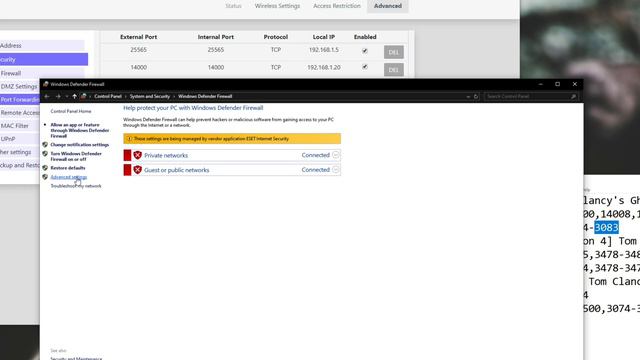Close the Windows Defender Firewall window
Viewport: 640px width, 360px height.
575,84
